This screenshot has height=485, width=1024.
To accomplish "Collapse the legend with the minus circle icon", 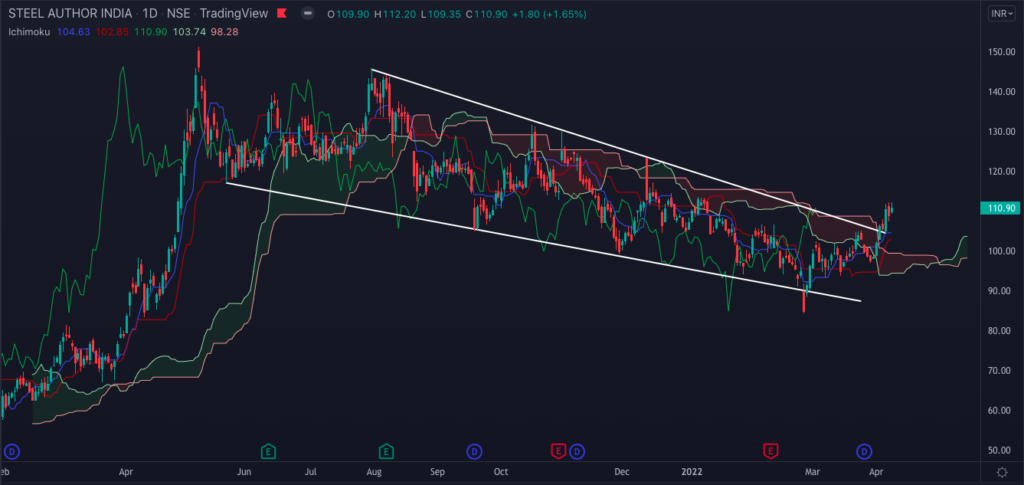I will tap(309, 14).
